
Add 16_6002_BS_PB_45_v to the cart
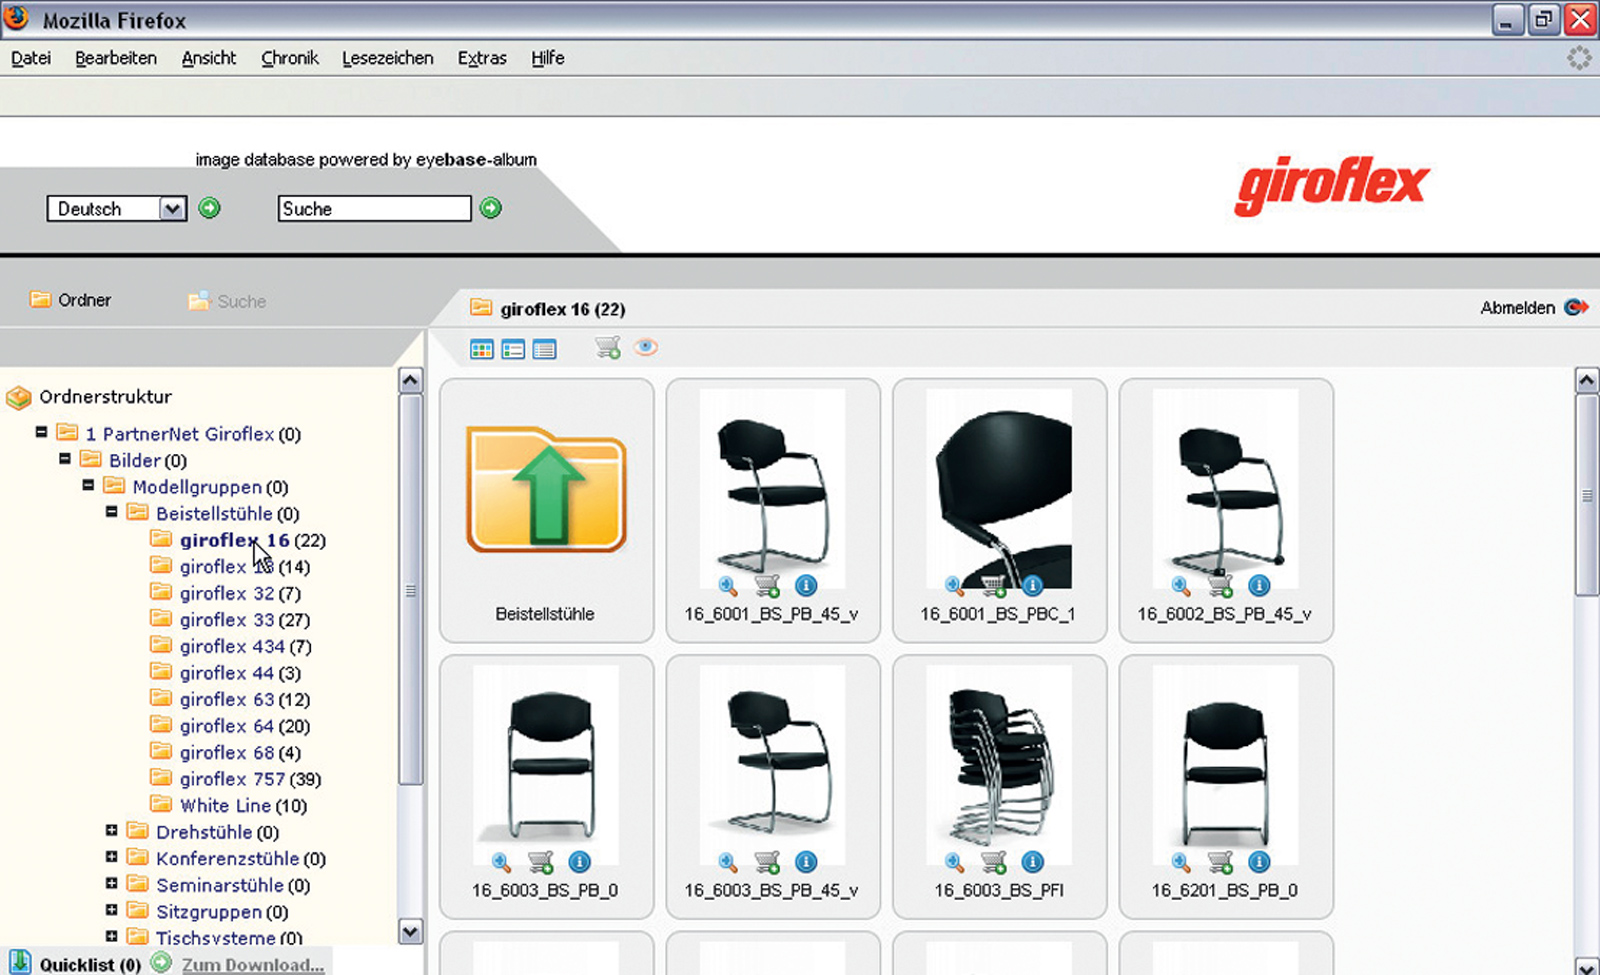tap(1220, 586)
